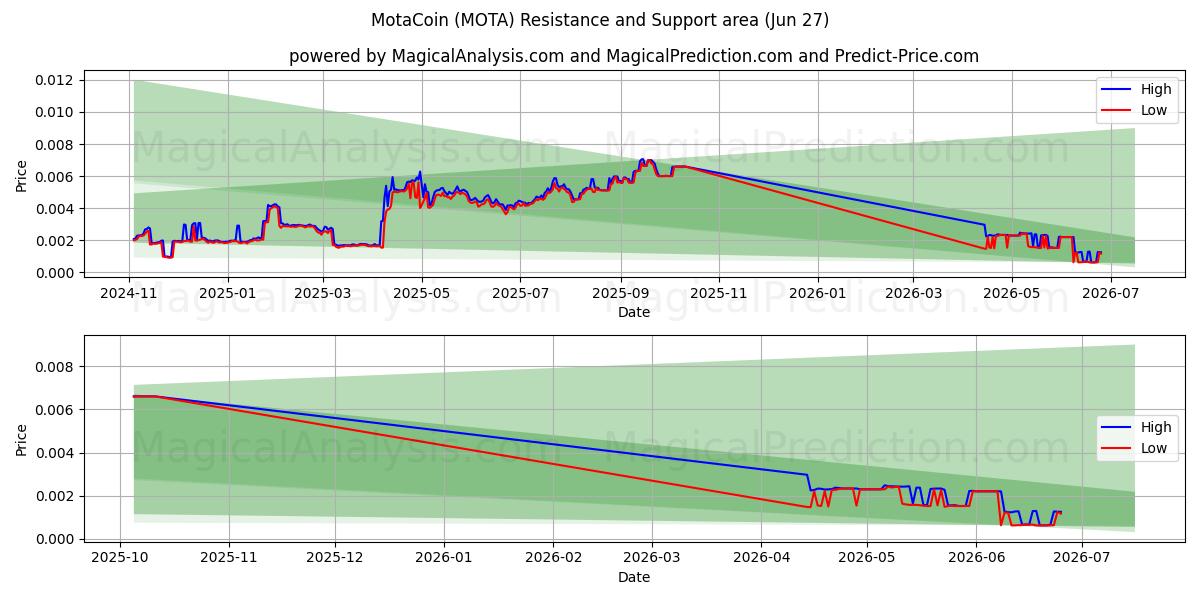Click the top chart x-axis label '2026-05'
1200x600 pixels.
coord(1010,292)
